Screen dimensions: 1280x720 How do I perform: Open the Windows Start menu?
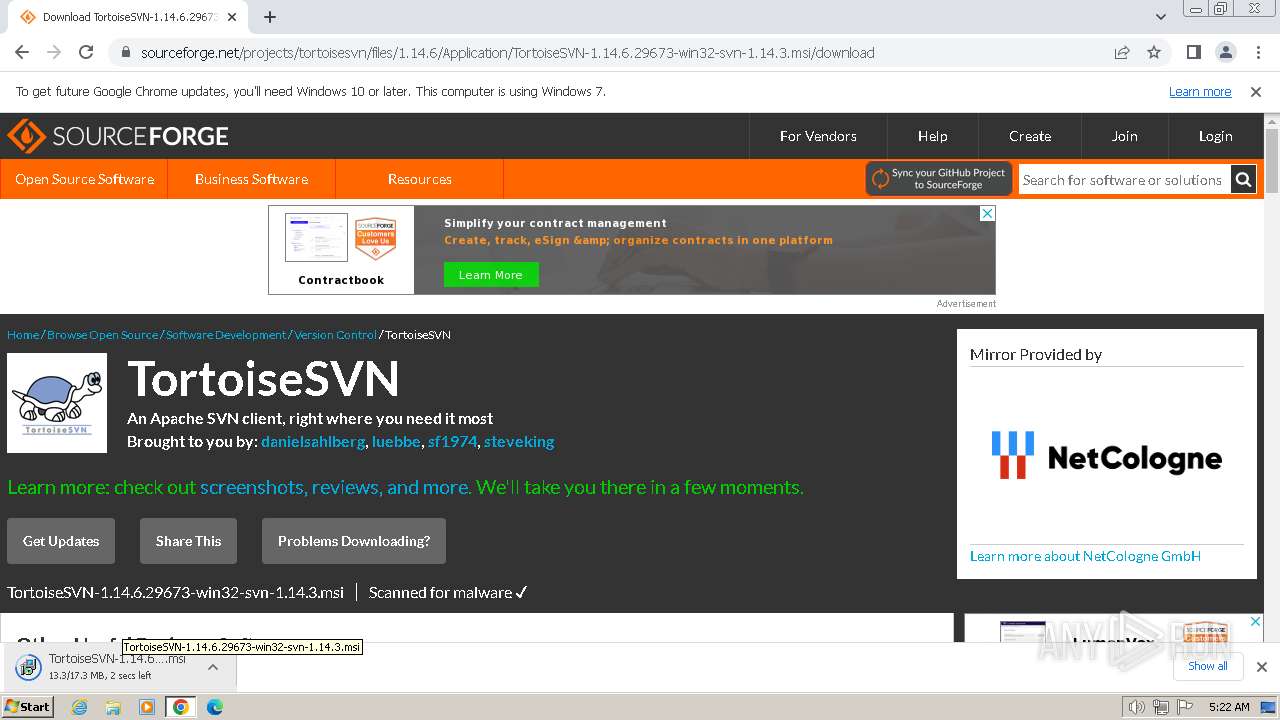(28, 707)
